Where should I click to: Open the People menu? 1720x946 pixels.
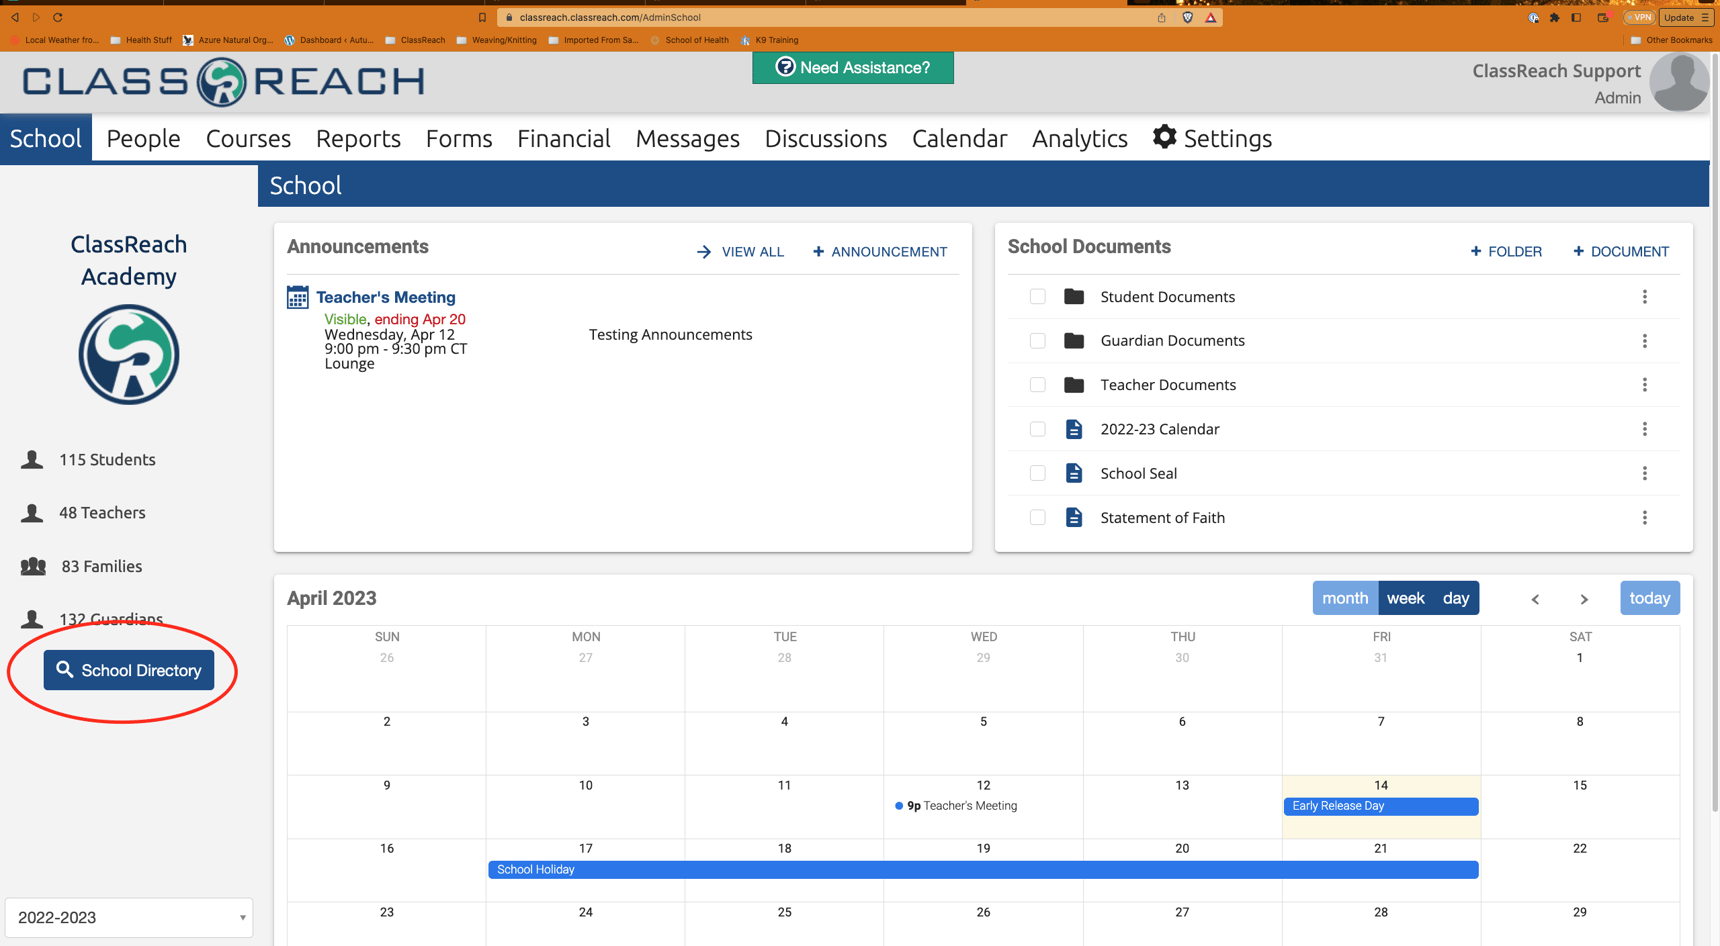pyautogui.click(x=143, y=138)
